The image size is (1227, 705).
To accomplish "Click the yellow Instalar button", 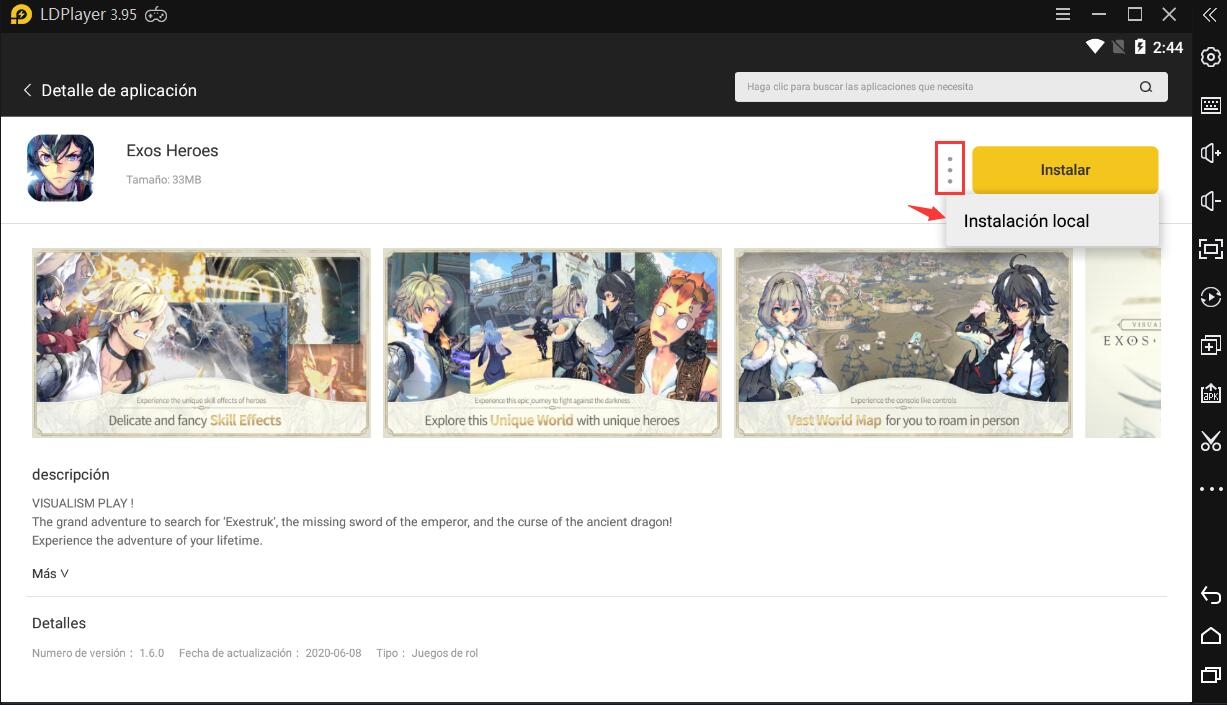I will (x=1065, y=170).
